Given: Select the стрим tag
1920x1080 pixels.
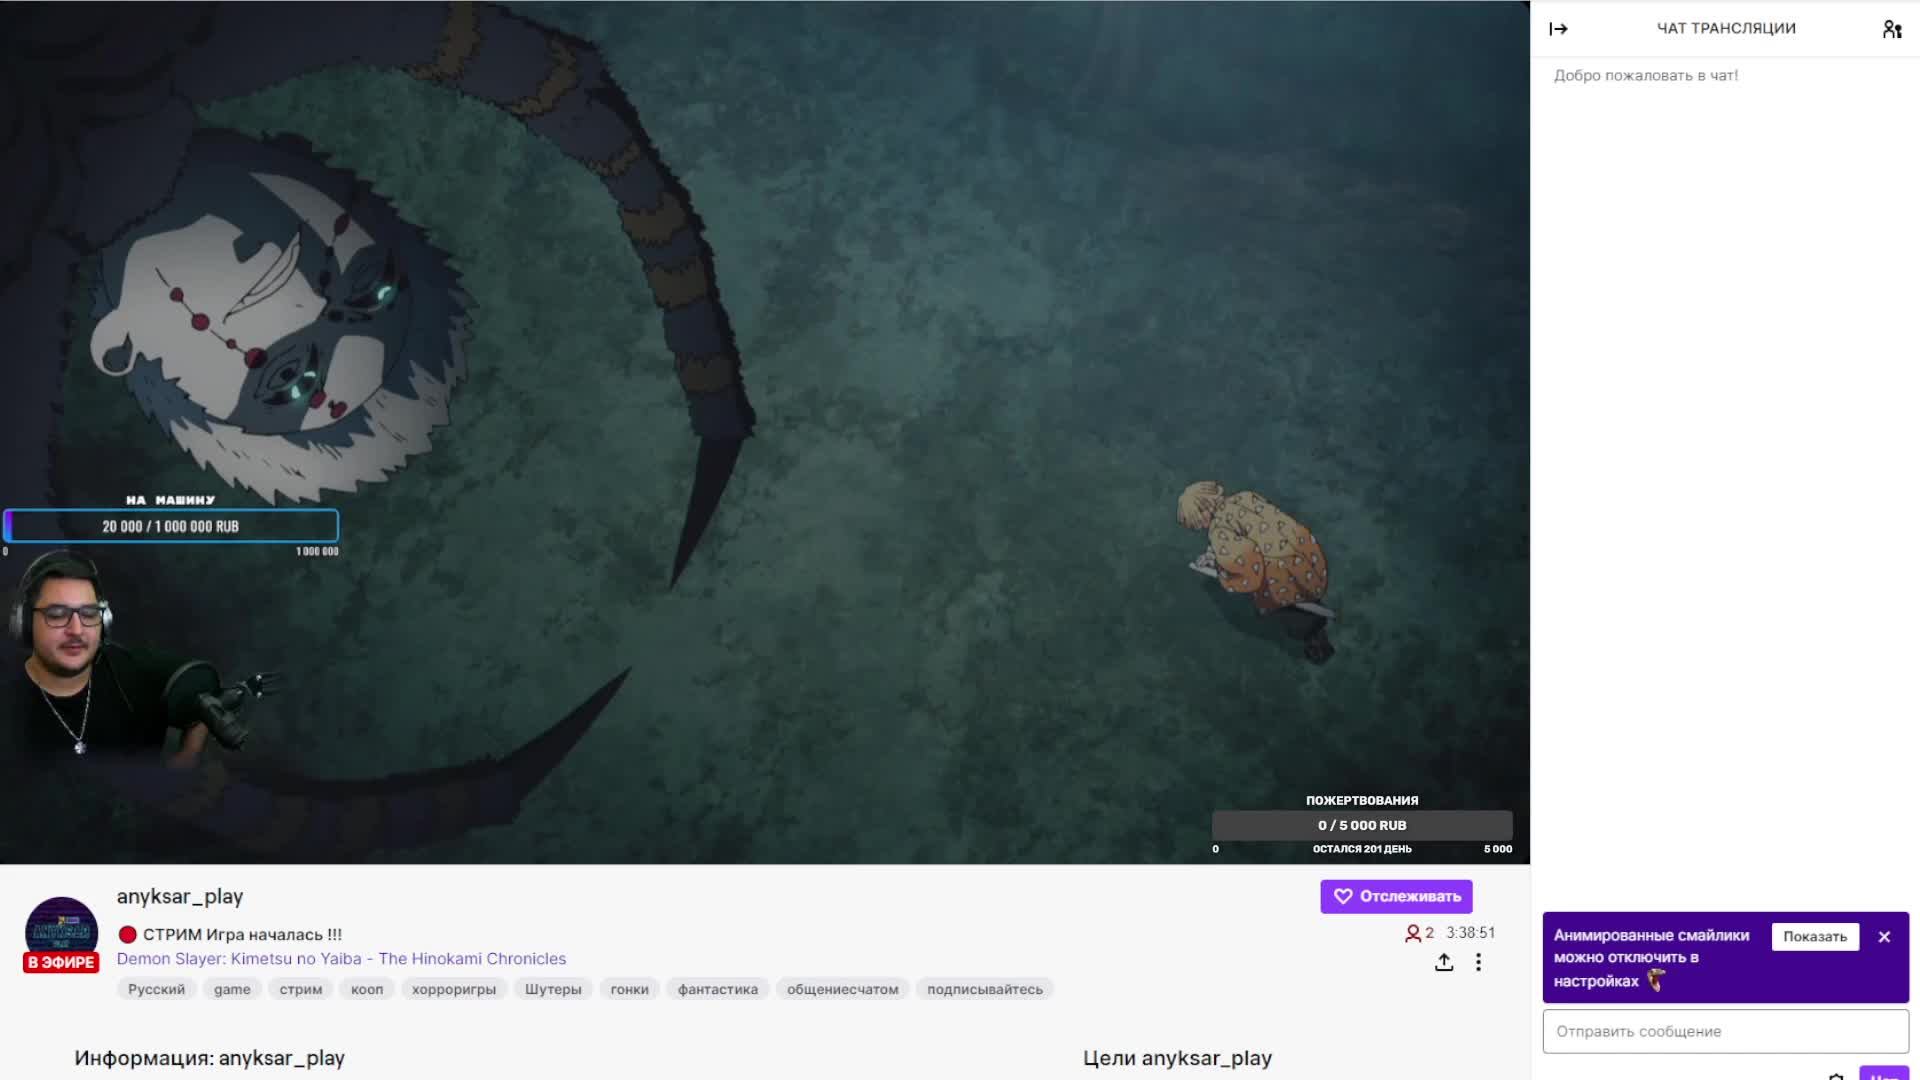Looking at the screenshot, I should pos(300,989).
